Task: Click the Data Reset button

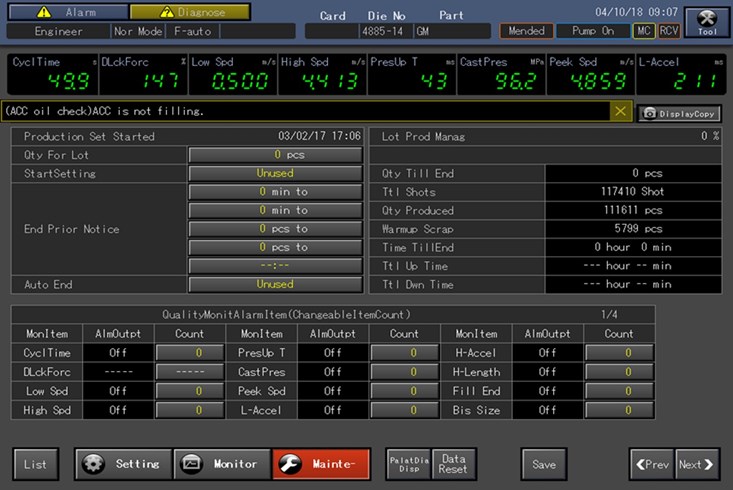Action: pyautogui.click(x=453, y=464)
